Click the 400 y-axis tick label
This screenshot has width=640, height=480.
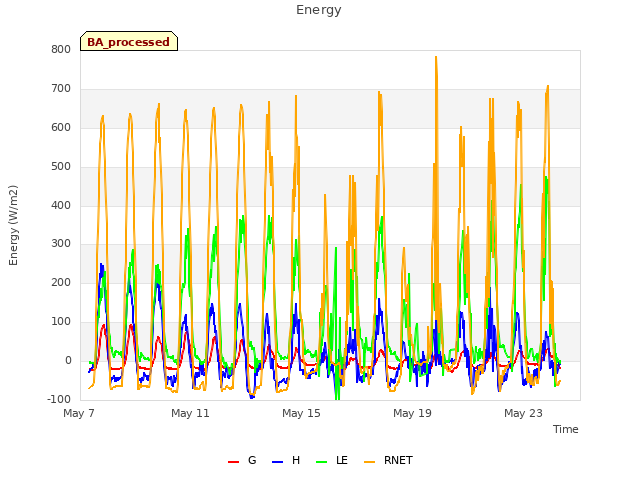point(61,205)
